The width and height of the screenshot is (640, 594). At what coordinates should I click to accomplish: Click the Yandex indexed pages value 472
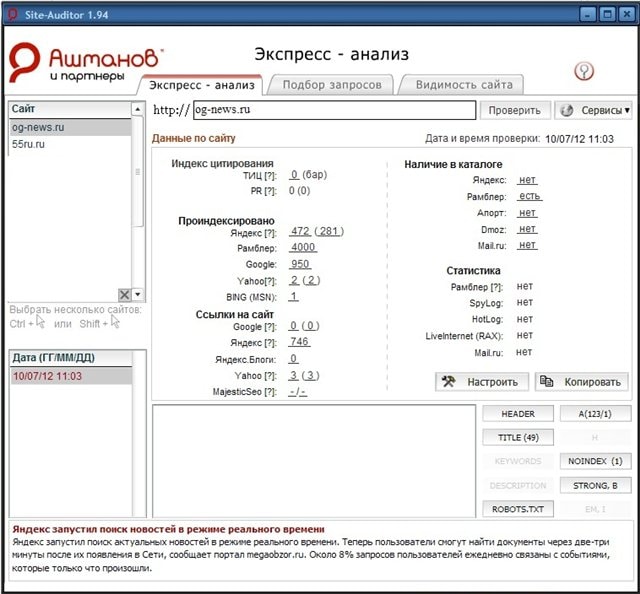[x=300, y=232]
